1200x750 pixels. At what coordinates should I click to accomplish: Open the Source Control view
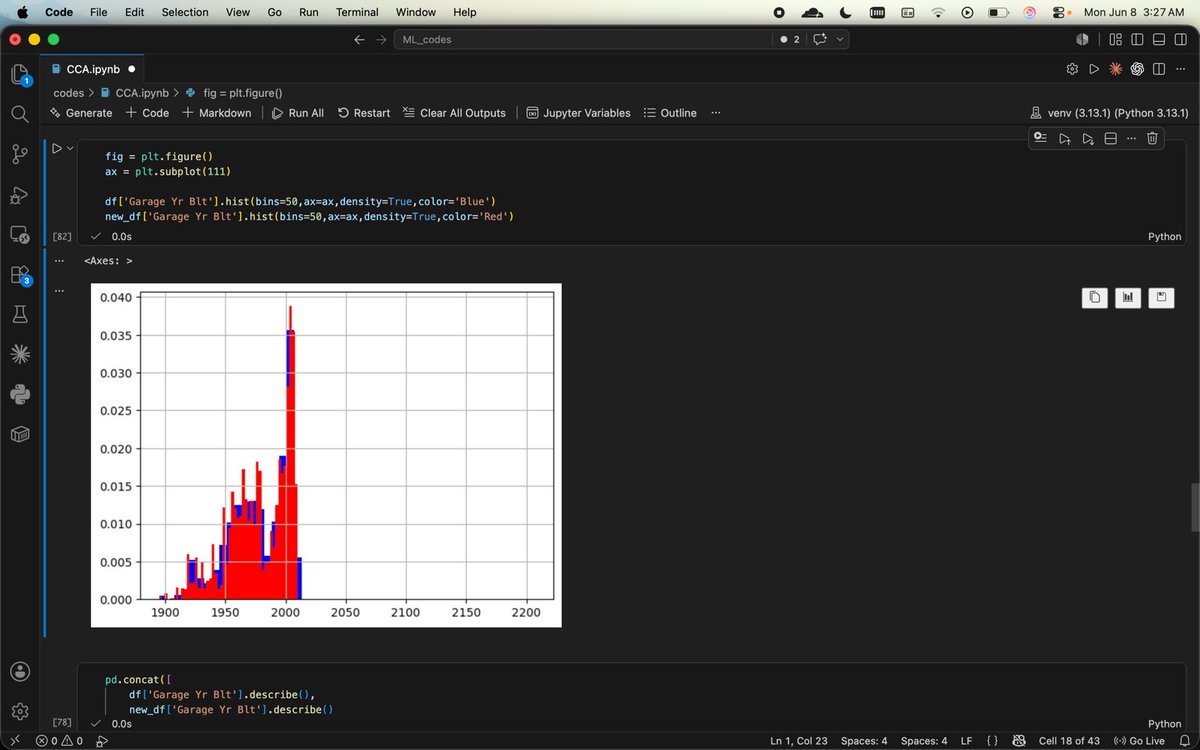[19, 154]
